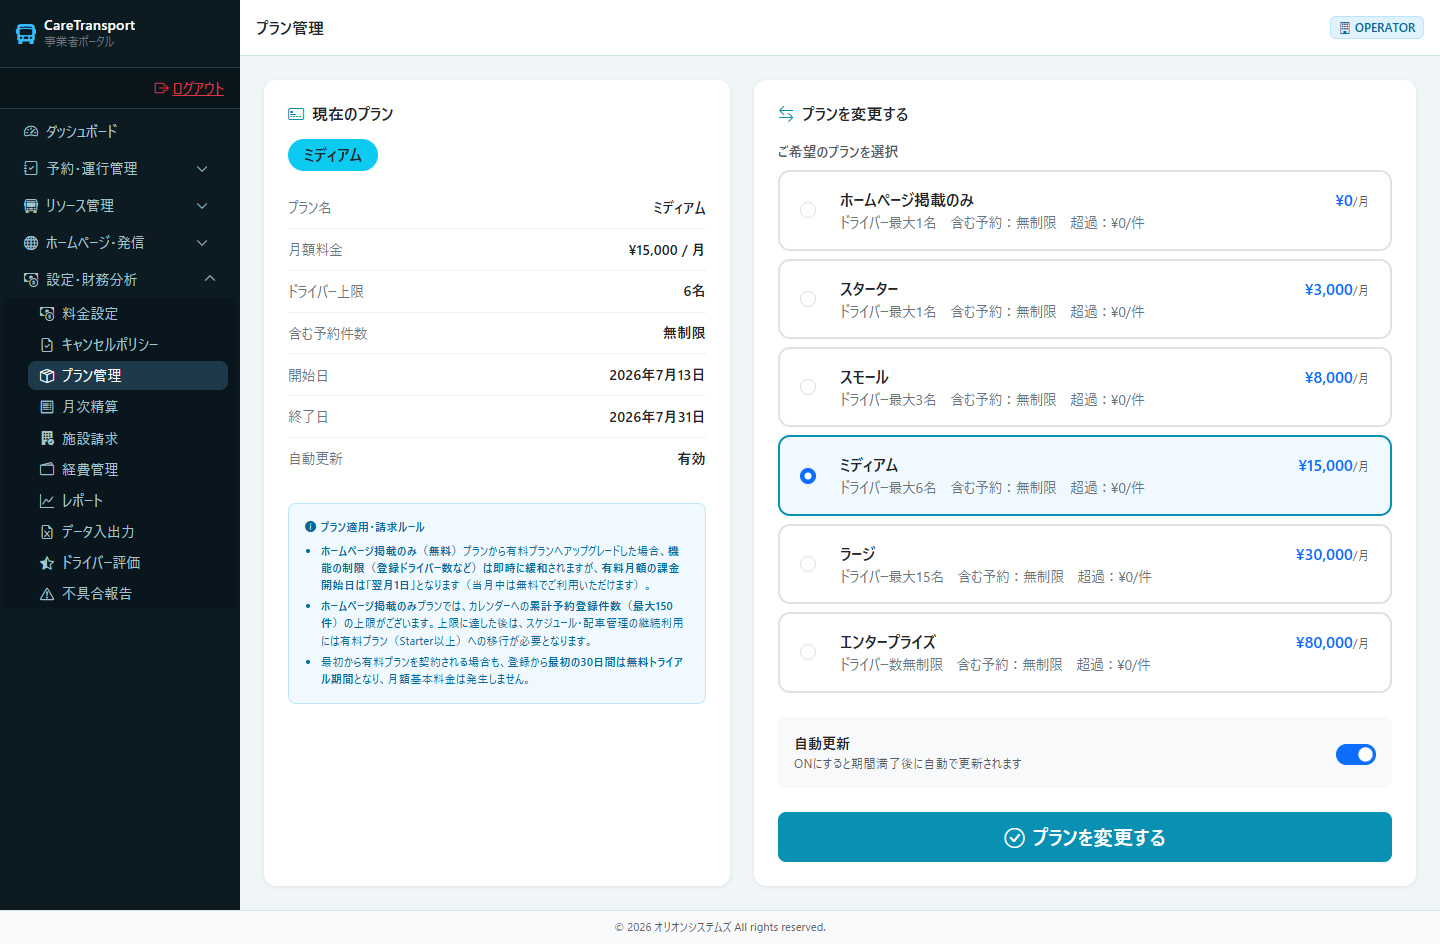Click the checkmark icon on the change plan button
The image size is (1440, 944).
click(x=1014, y=838)
